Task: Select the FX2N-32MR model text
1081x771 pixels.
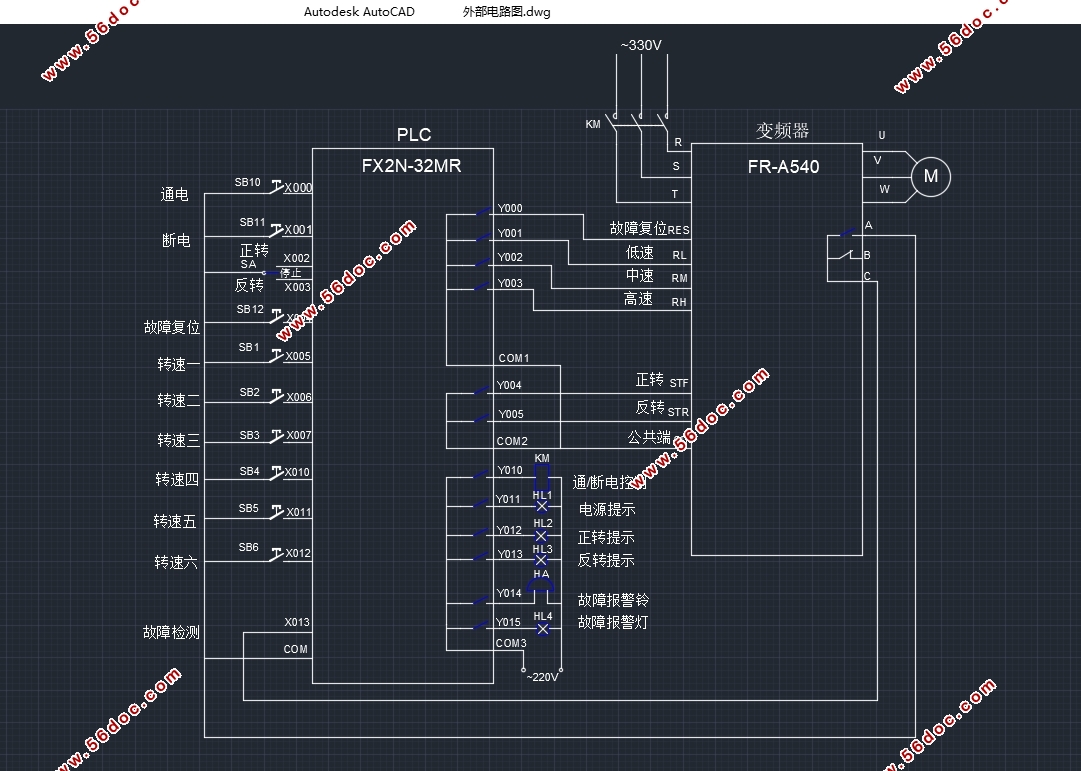Action: pos(412,166)
